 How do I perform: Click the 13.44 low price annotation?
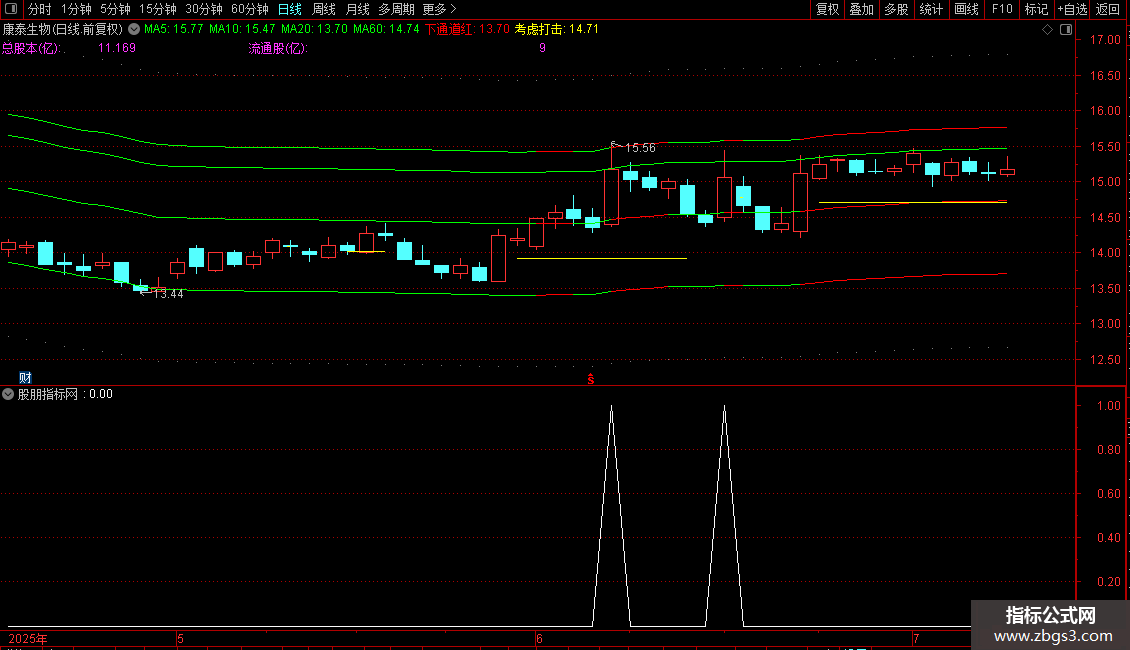168,294
